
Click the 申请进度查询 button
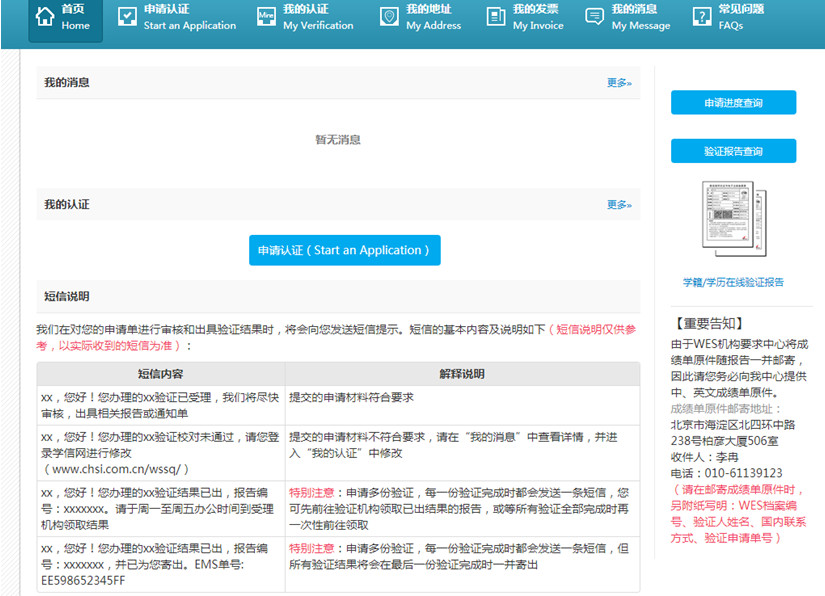tap(733, 103)
